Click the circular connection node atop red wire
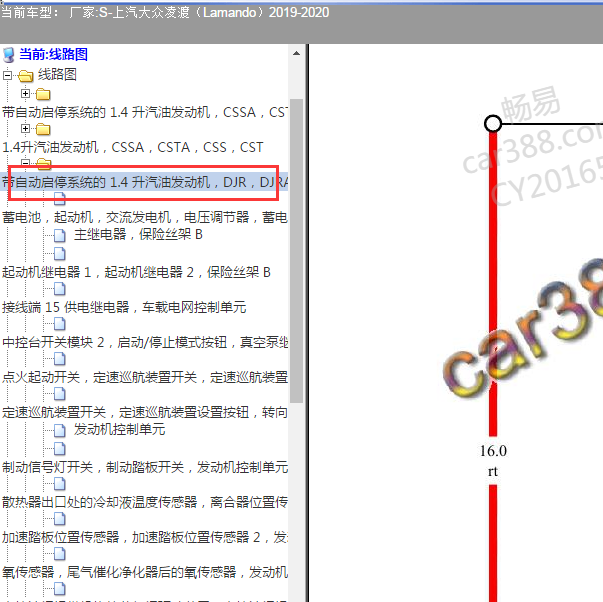Image resolution: width=603 pixels, height=602 pixels. point(493,124)
